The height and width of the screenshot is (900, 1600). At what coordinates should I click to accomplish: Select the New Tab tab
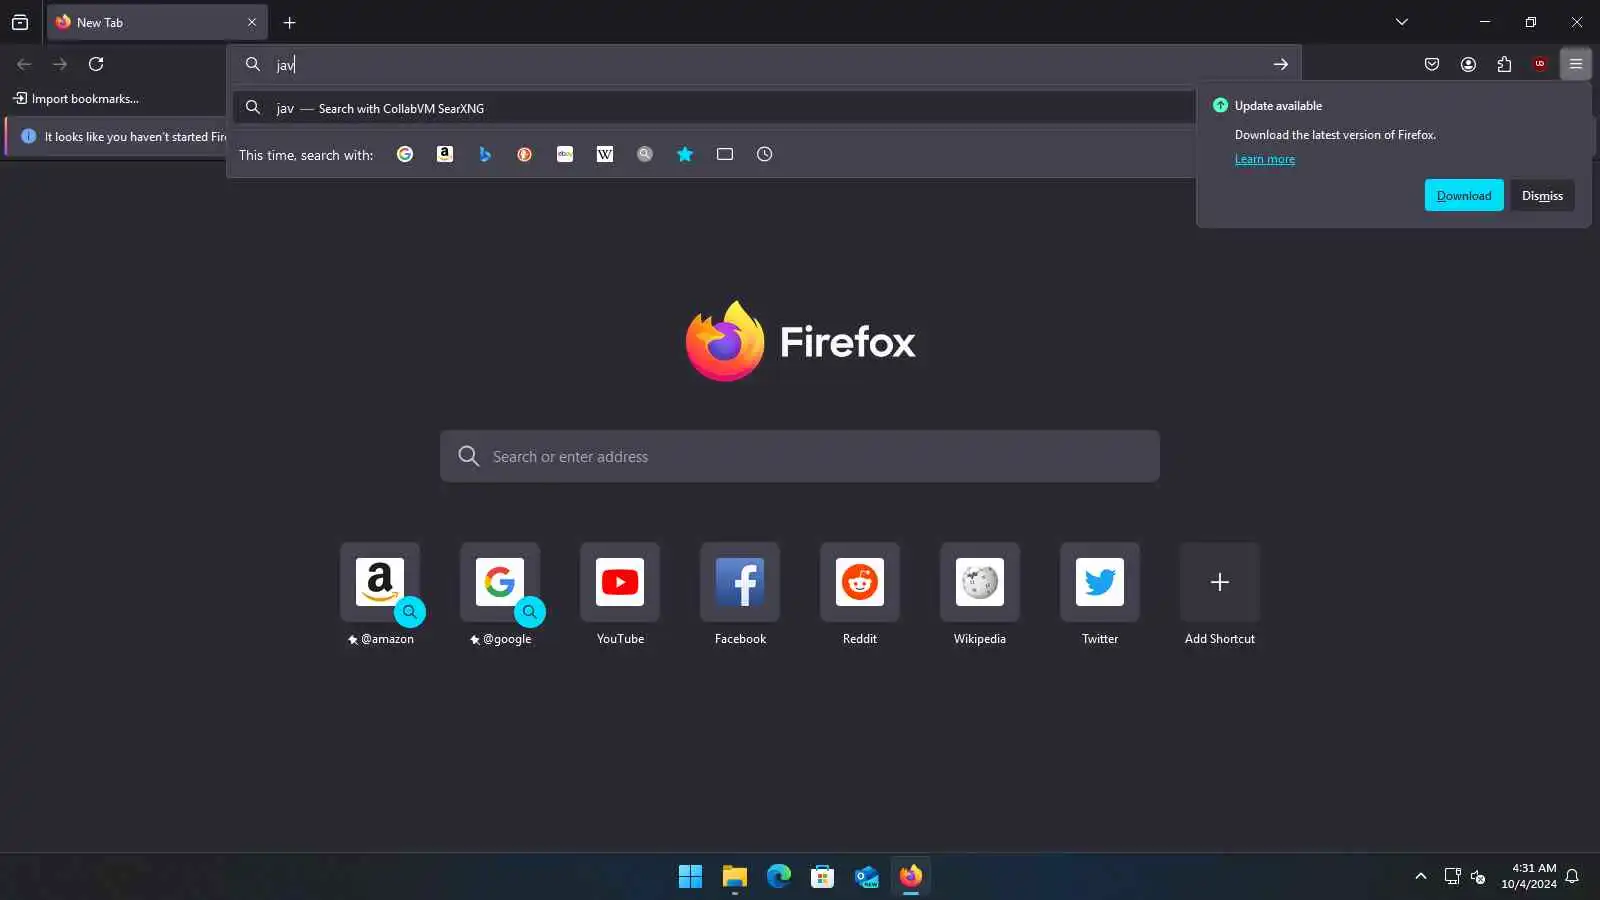[x=157, y=22]
